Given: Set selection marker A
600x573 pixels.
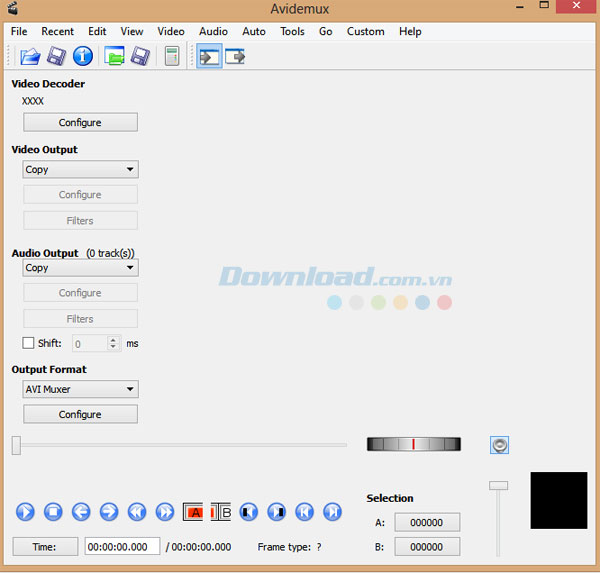Looking at the screenshot, I should (193, 512).
